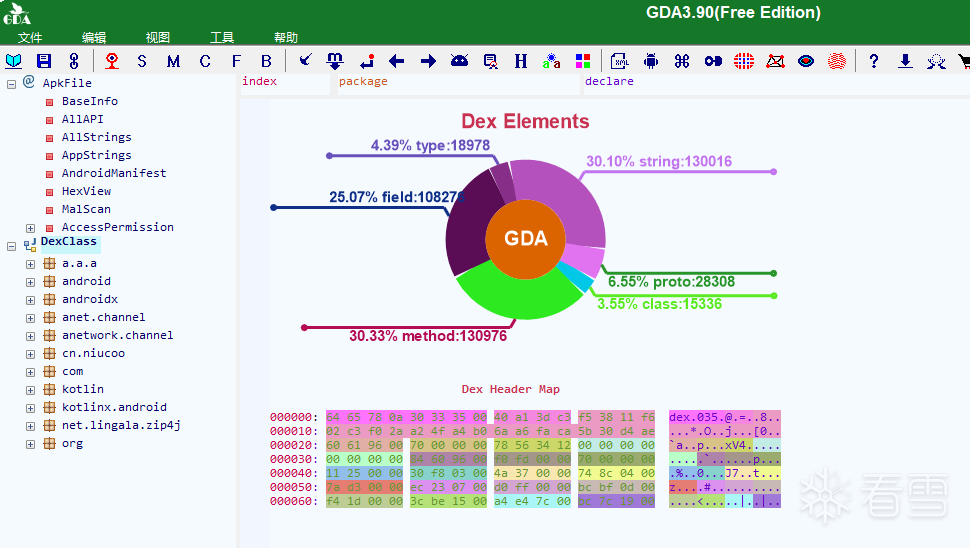
Task: Open AppStrings tree entry
Action: point(97,155)
